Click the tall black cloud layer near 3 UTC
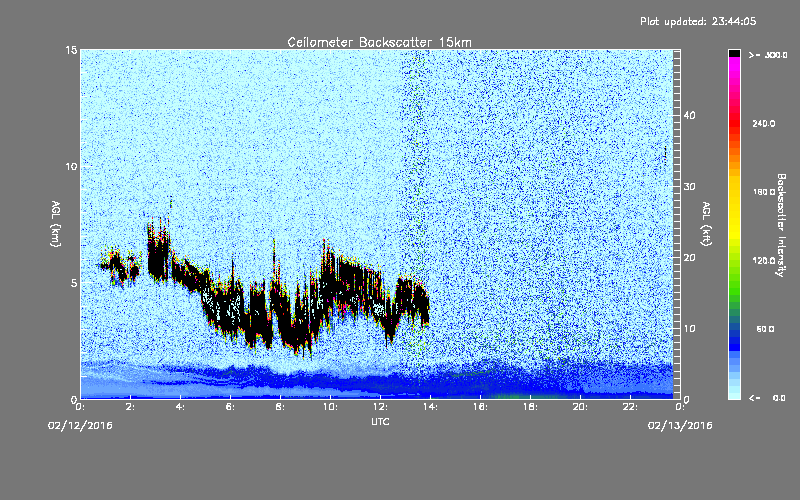Viewport: 800px width, 500px height. (158, 255)
